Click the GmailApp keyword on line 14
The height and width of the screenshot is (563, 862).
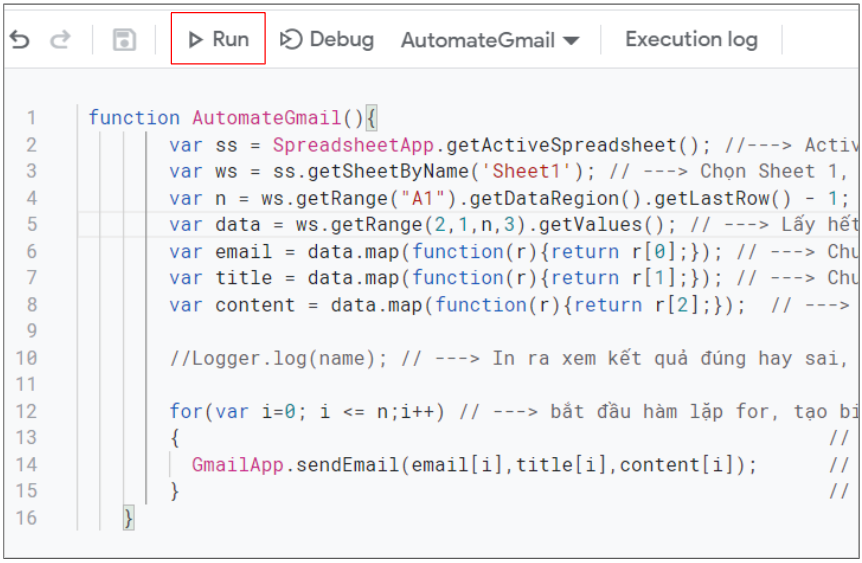coord(237,465)
